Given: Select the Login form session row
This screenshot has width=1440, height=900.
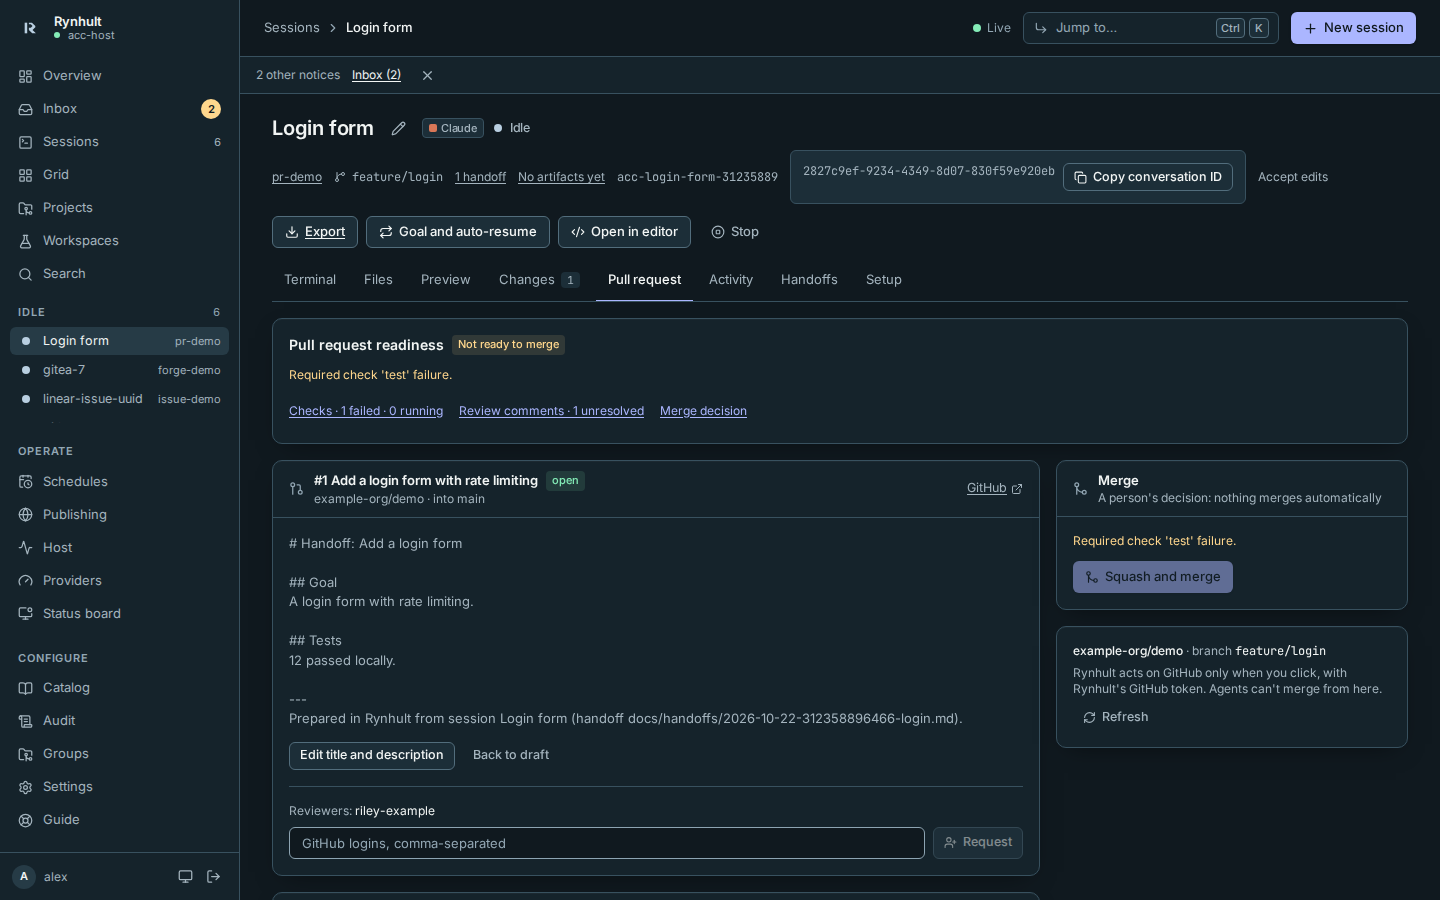Looking at the screenshot, I should 120,341.
